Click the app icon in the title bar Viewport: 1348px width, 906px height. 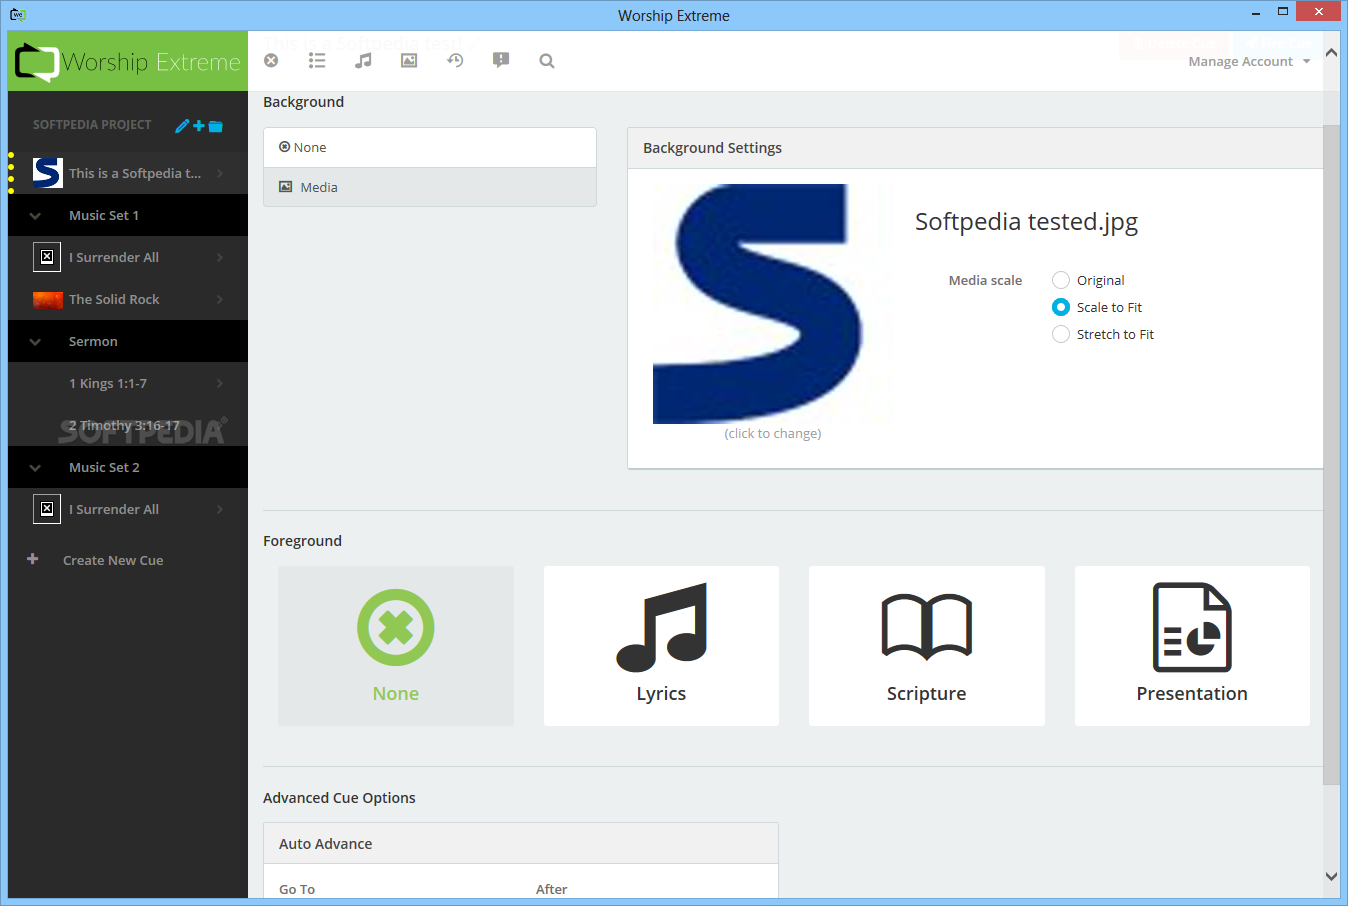click(x=18, y=15)
